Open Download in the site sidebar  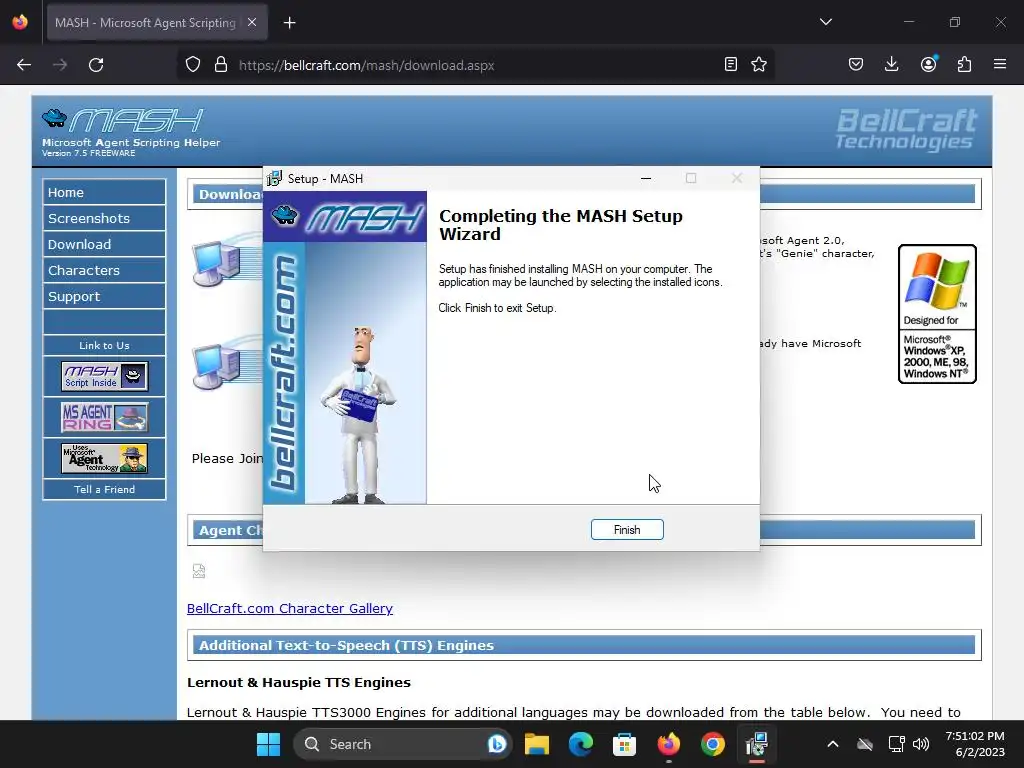[x=104, y=244]
